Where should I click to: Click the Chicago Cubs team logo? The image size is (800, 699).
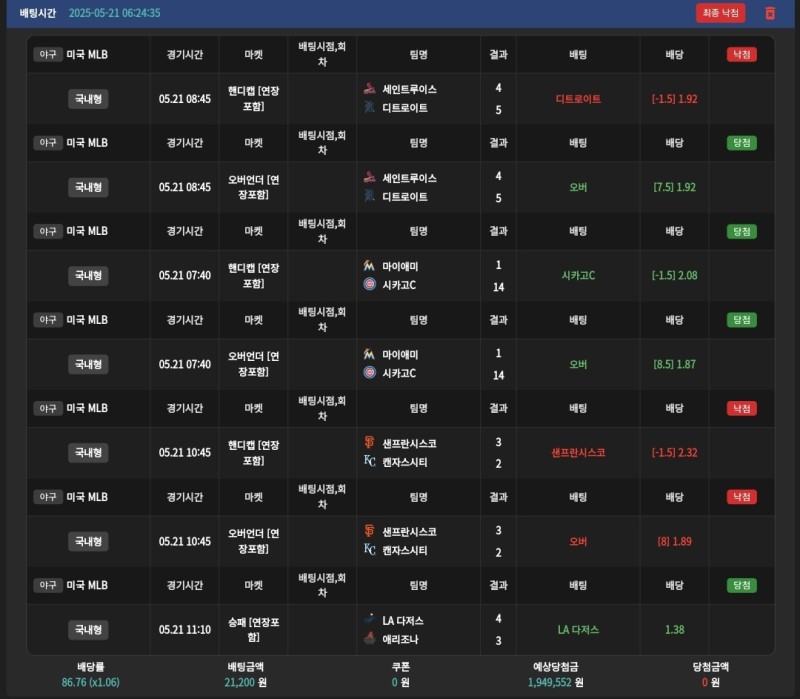(x=370, y=285)
